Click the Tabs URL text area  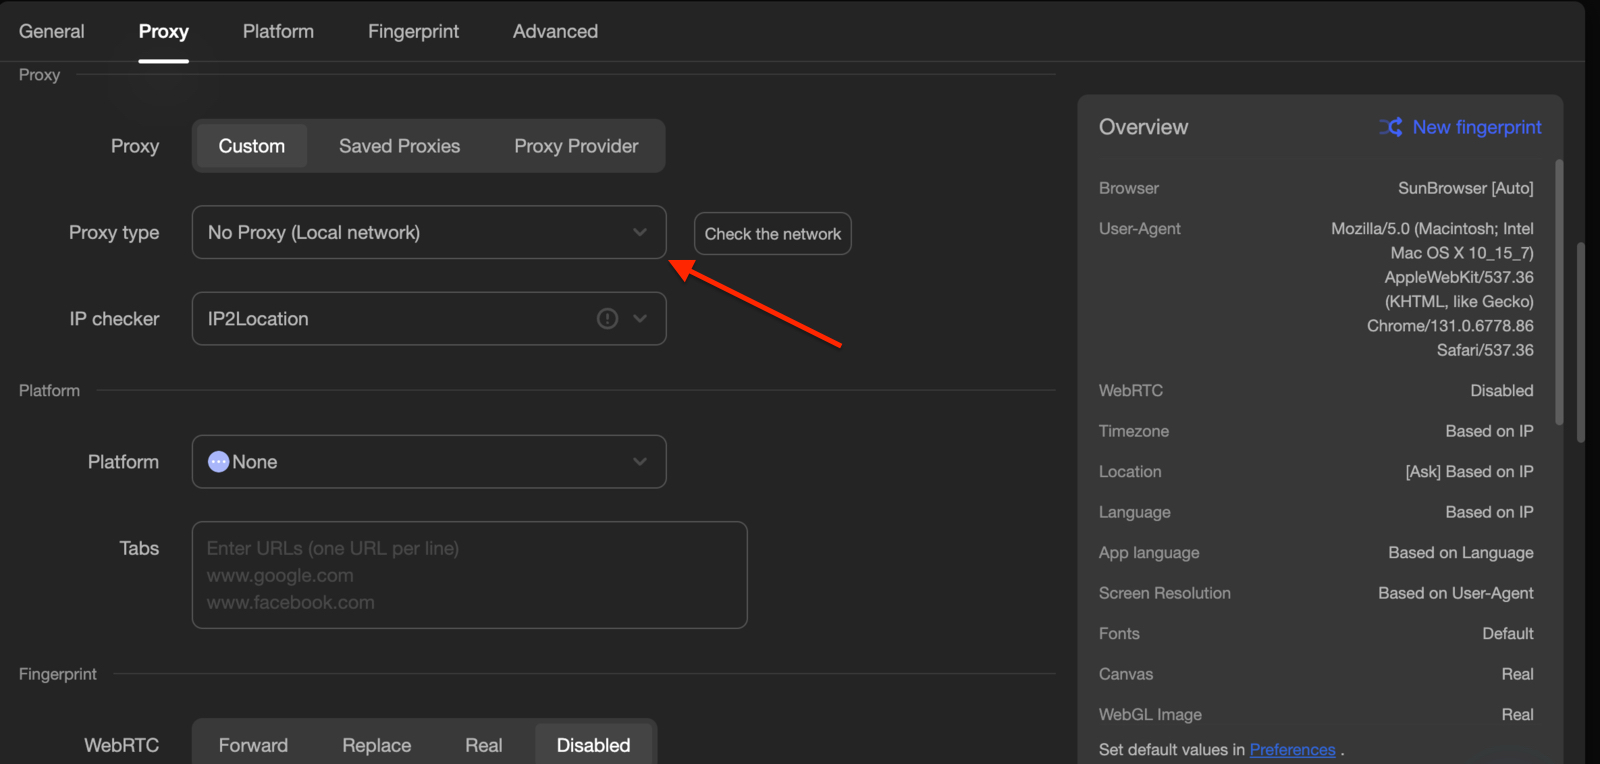469,575
